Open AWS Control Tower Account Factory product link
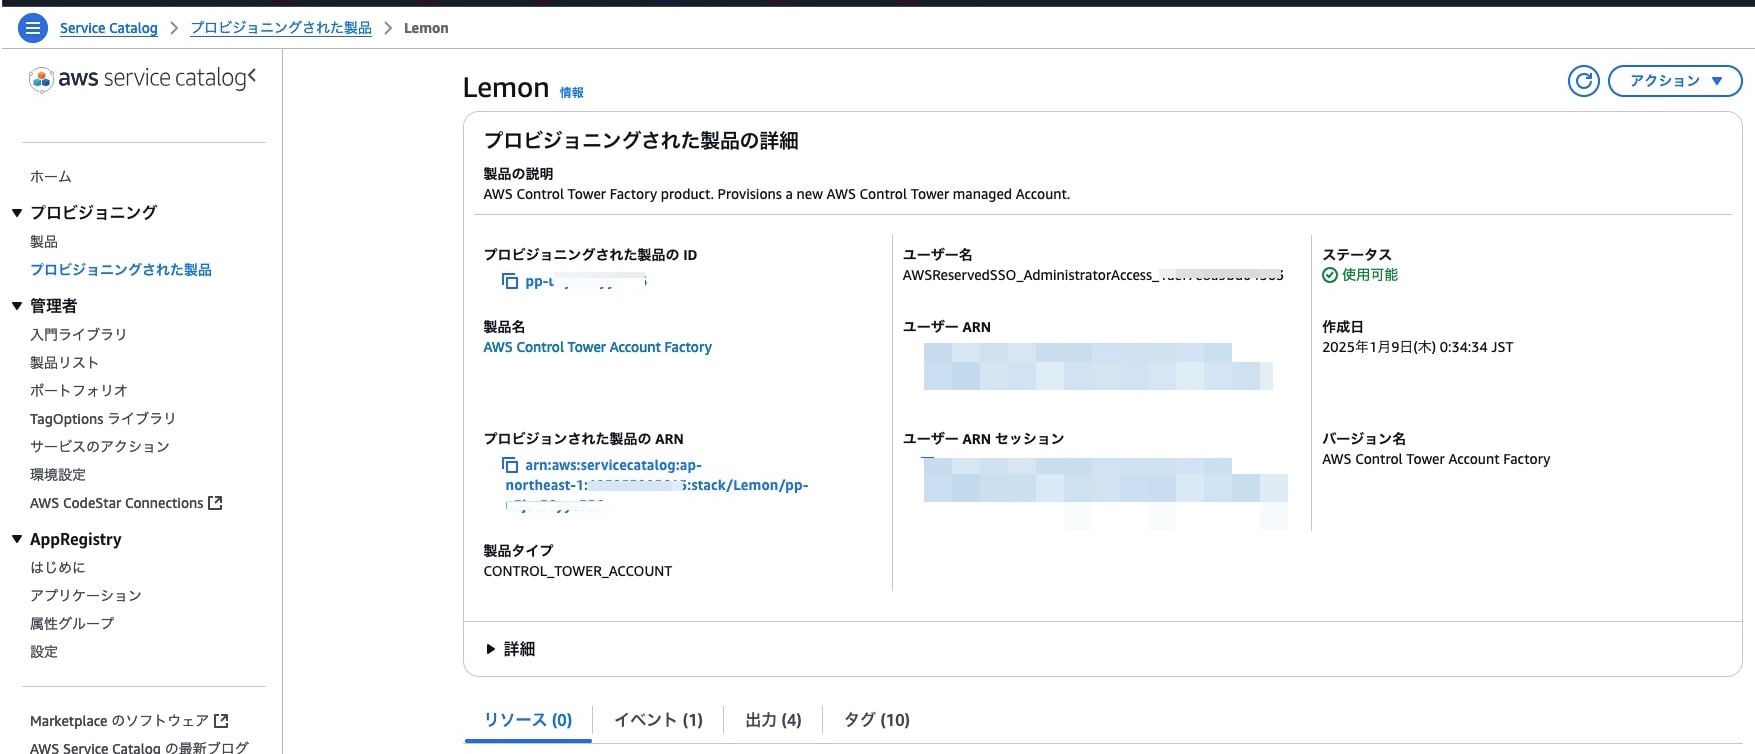 click(x=598, y=347)
